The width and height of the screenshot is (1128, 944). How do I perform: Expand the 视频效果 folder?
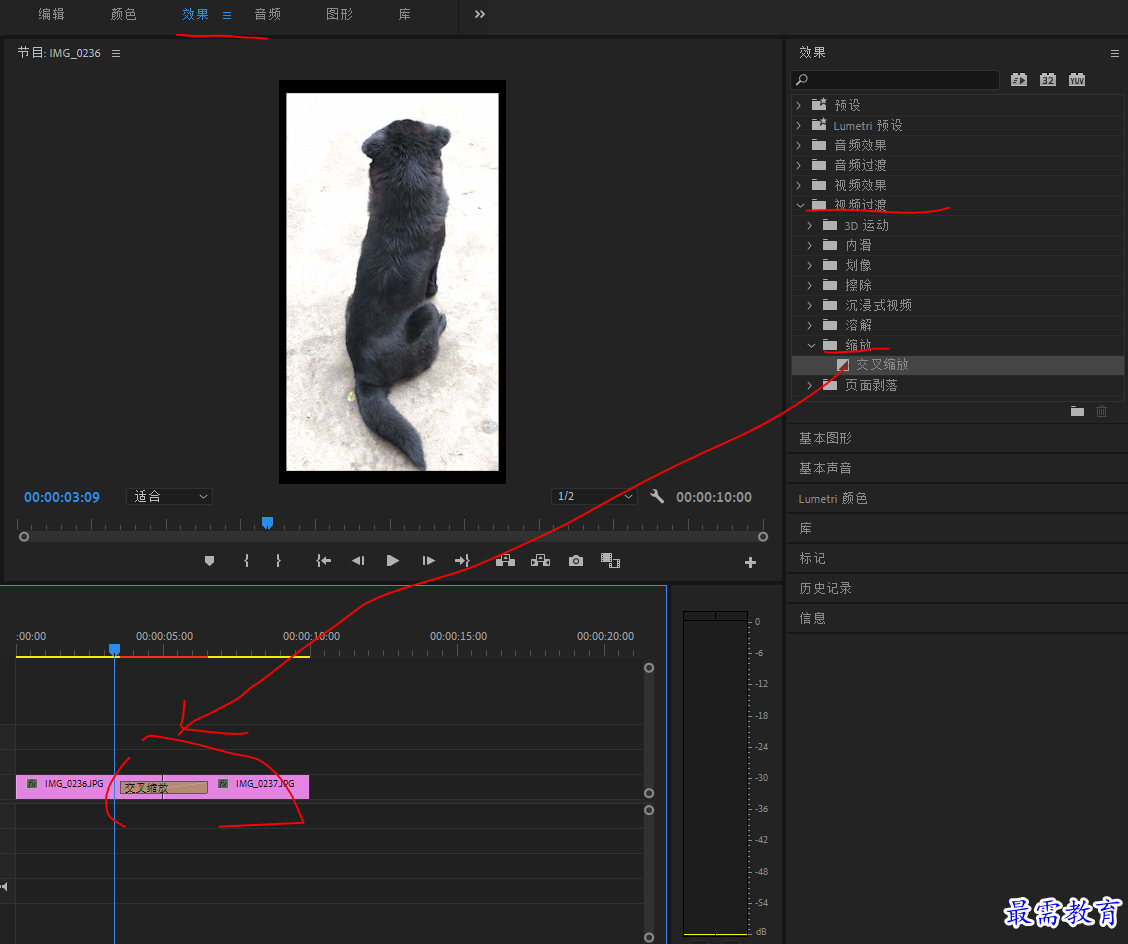[x=799, y=186]
